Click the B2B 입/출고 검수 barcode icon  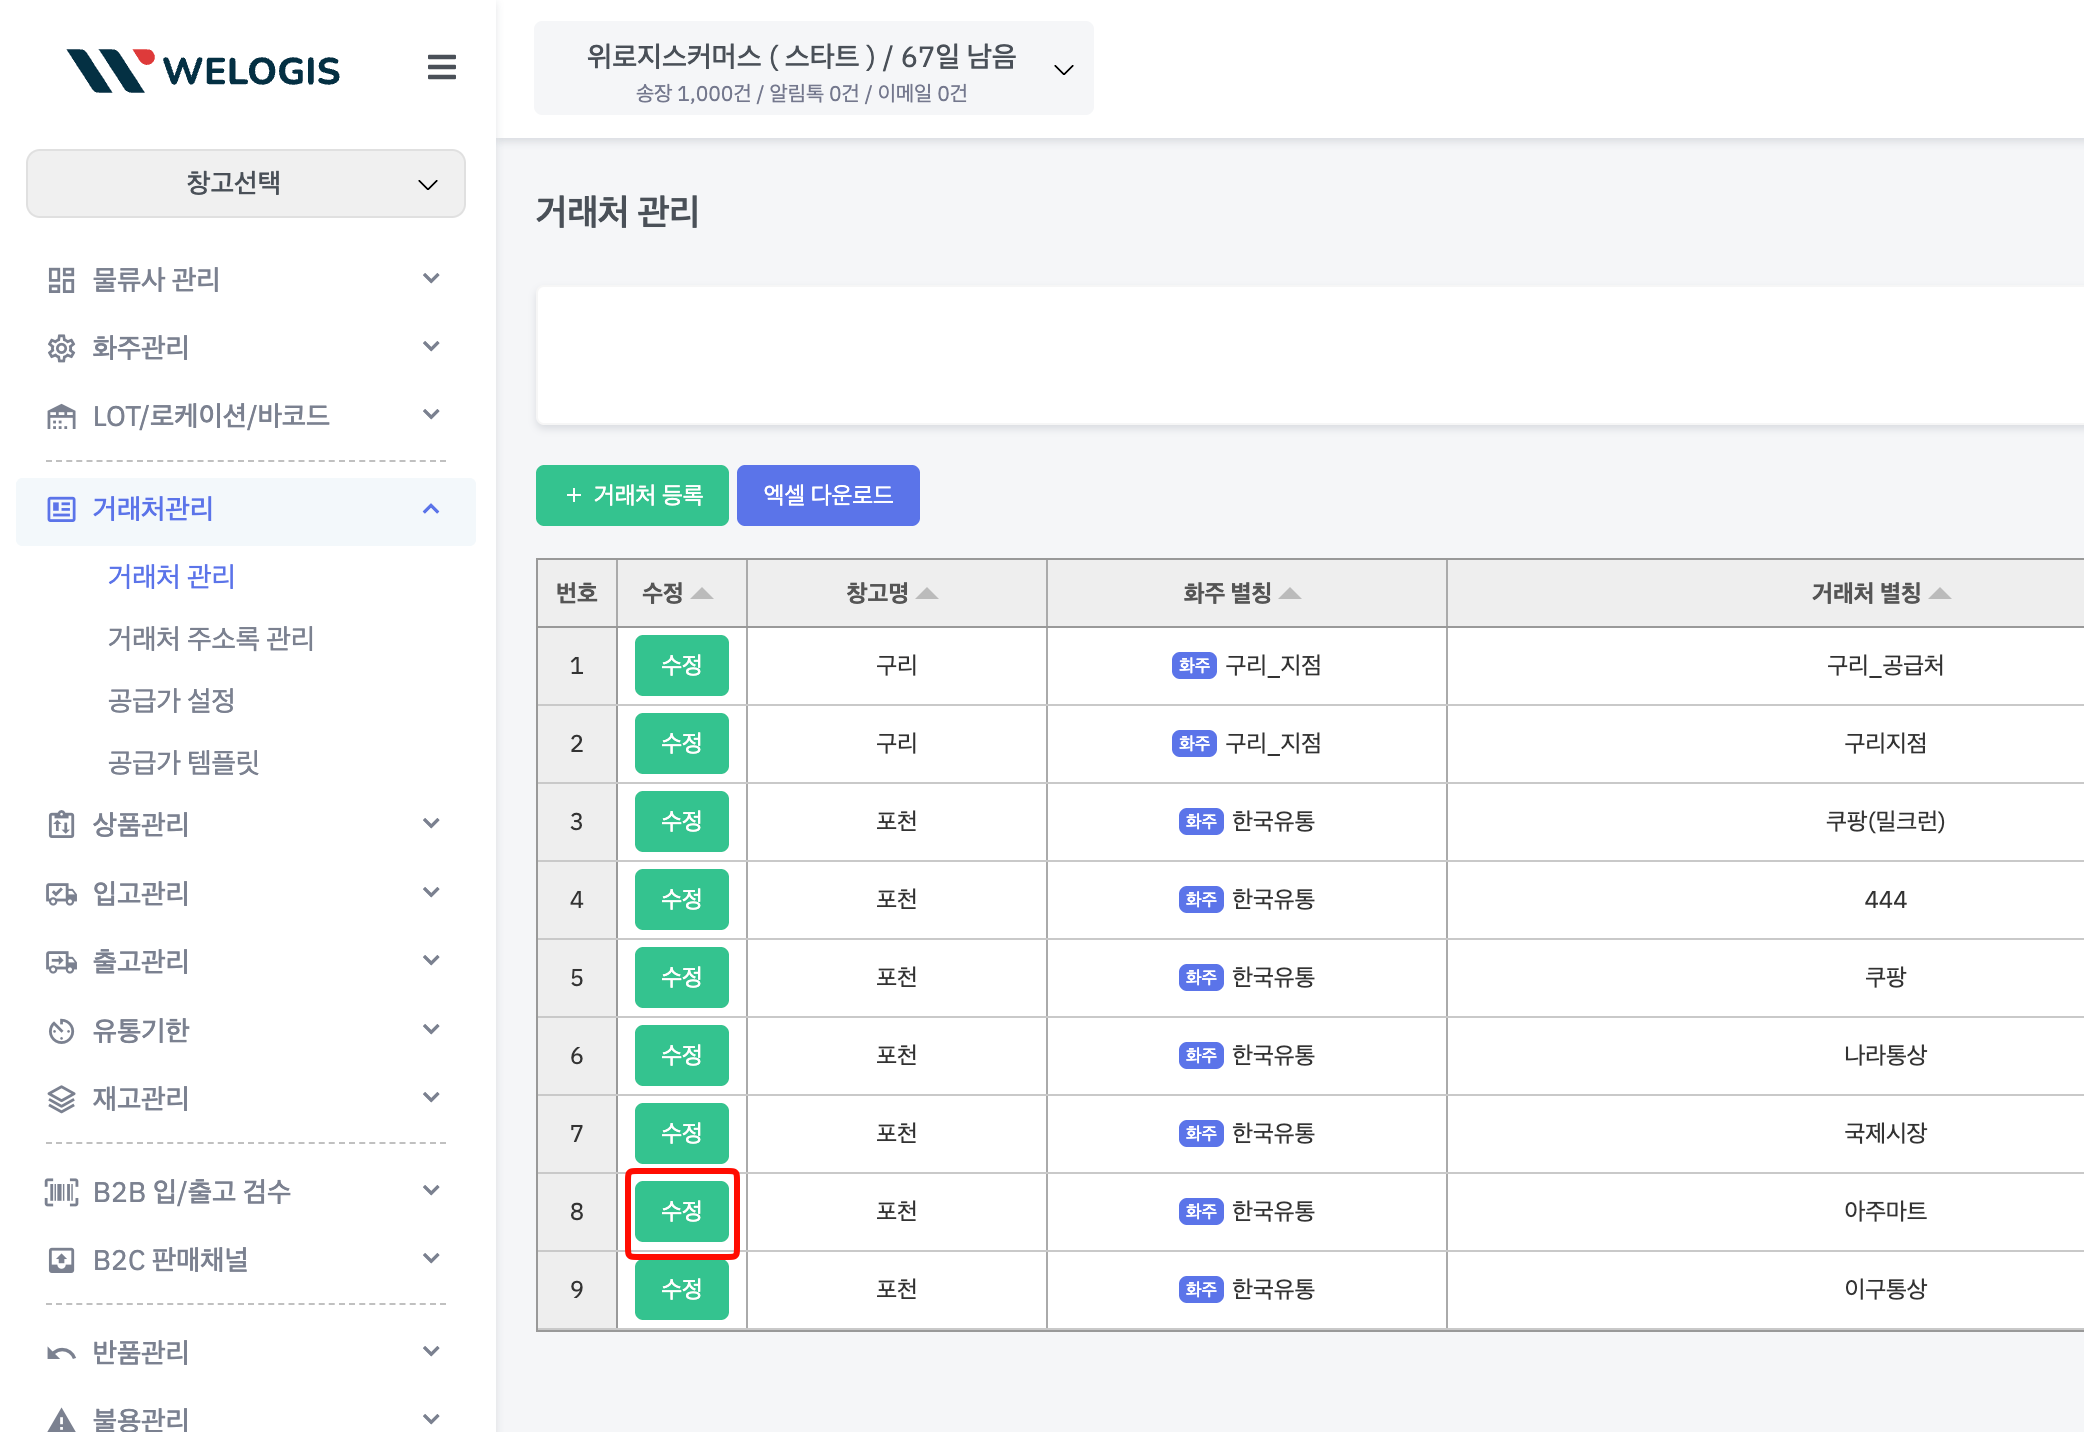point(61,1191)
